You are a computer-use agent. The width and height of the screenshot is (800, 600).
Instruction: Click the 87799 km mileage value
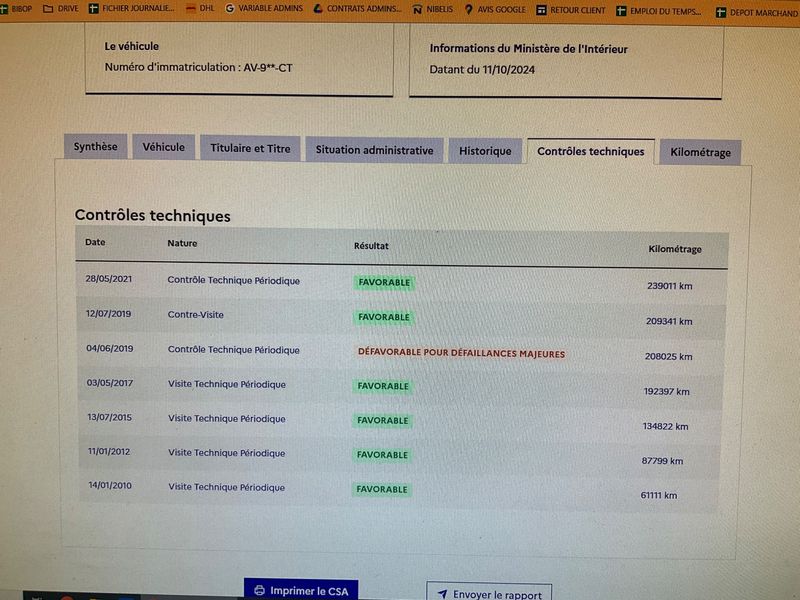pyautogui.click(x=662, y=461)
